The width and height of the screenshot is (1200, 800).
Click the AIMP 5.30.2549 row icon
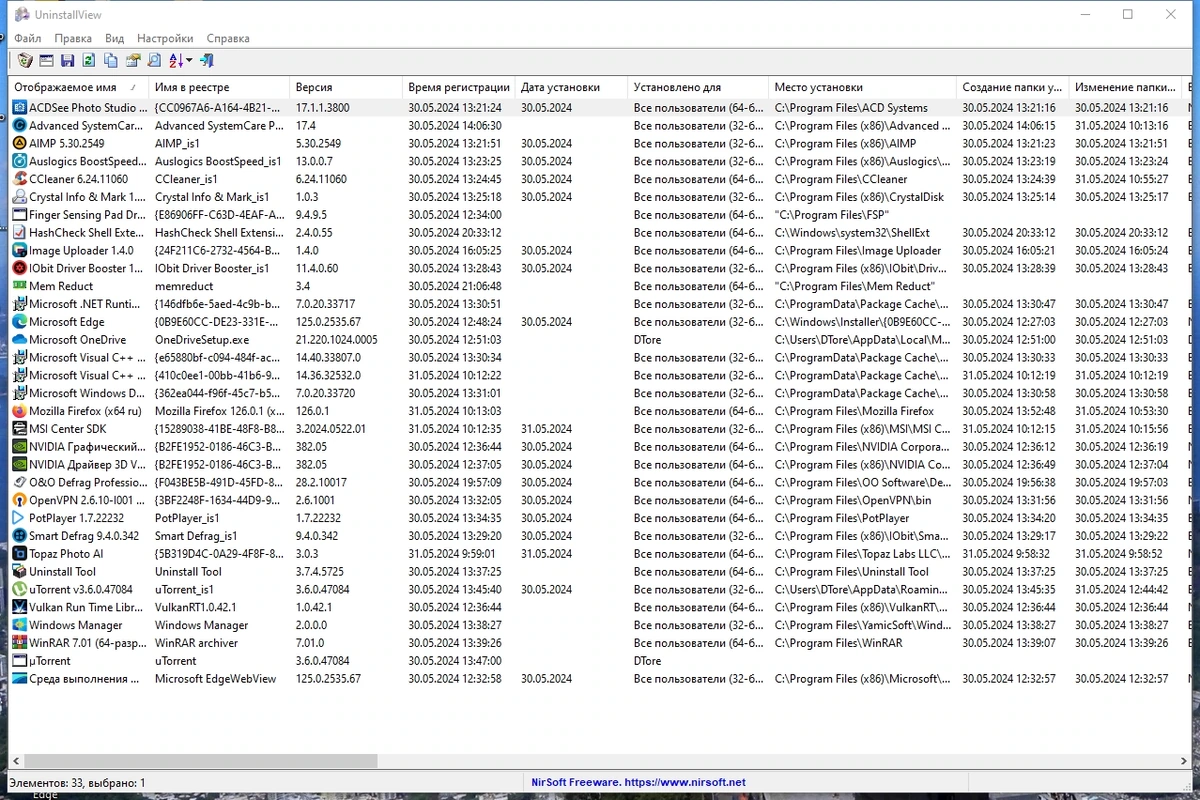pyautogui.click(x=19, y=143)
